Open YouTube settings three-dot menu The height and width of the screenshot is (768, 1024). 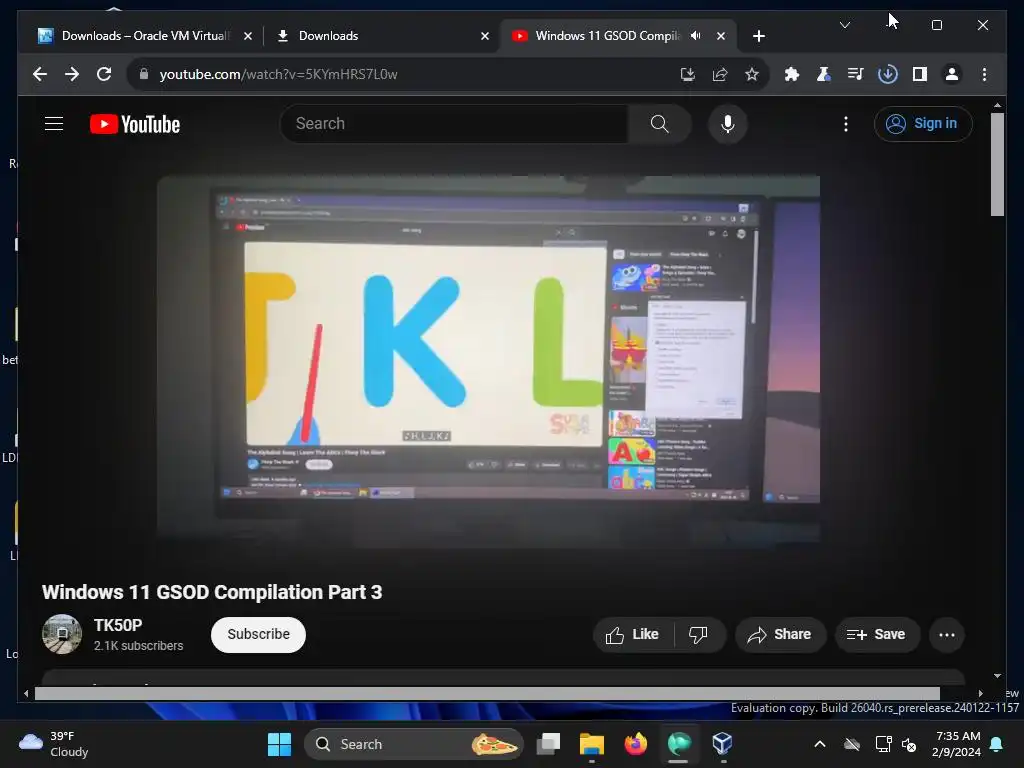point(846,123)
